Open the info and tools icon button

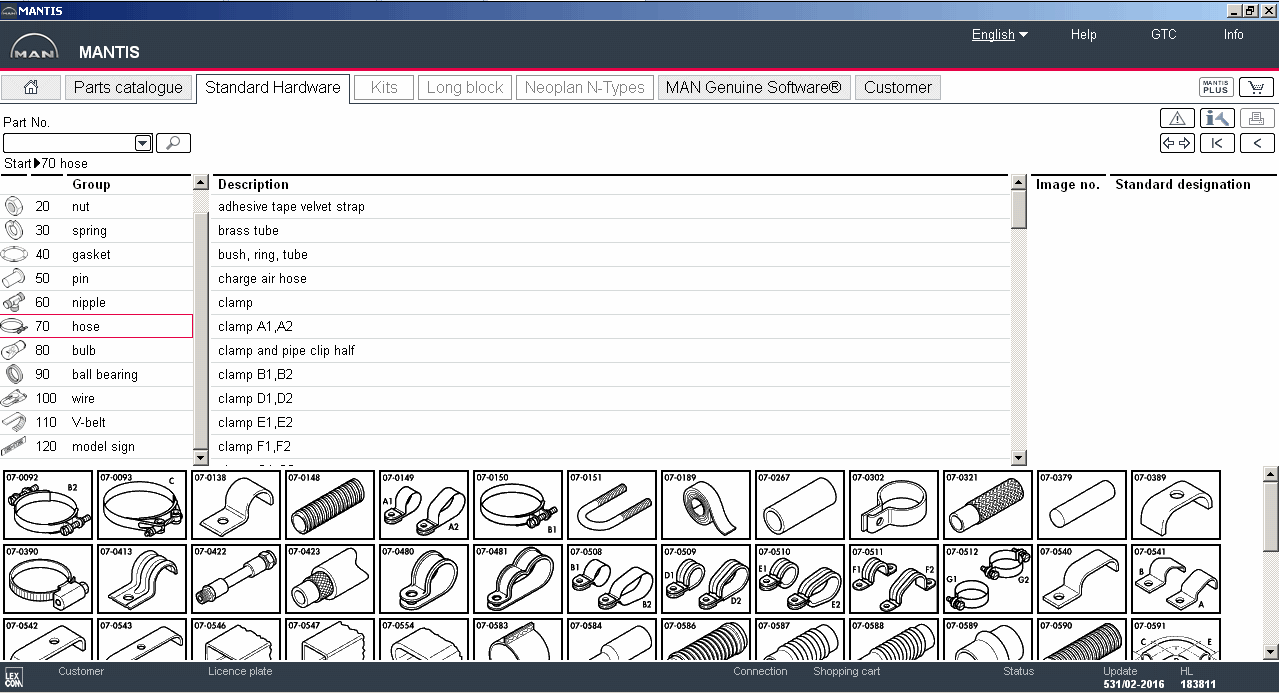1217,118
